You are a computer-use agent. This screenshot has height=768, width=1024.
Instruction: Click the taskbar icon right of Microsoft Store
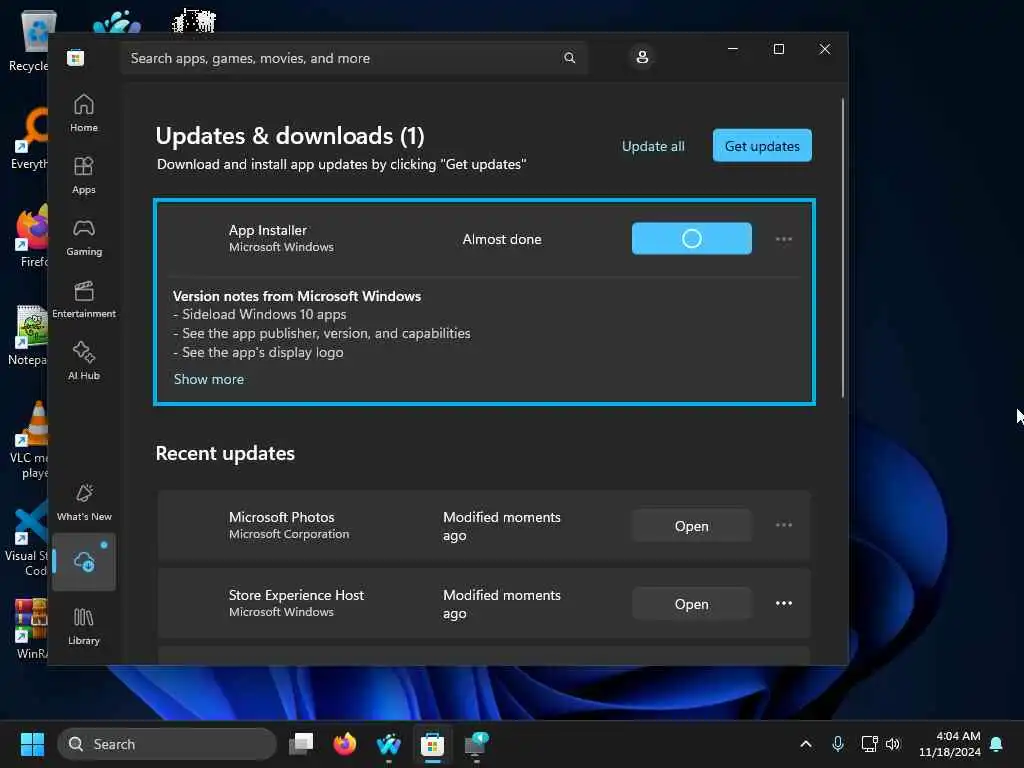click(476, 744)
